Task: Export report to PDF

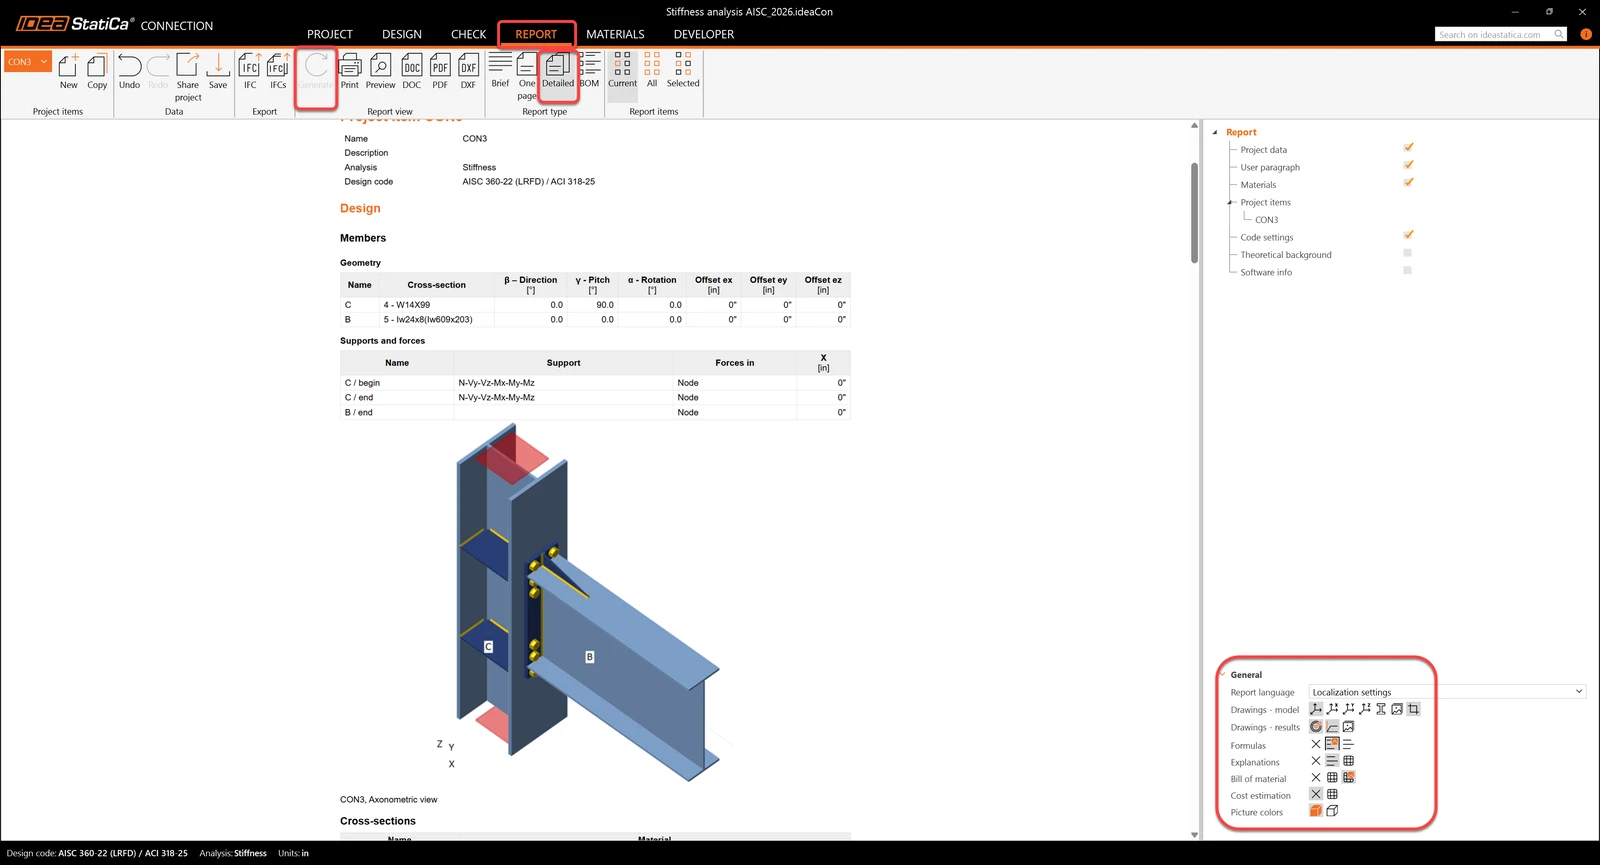Action: pyautogui.click(x=440, y=72)
